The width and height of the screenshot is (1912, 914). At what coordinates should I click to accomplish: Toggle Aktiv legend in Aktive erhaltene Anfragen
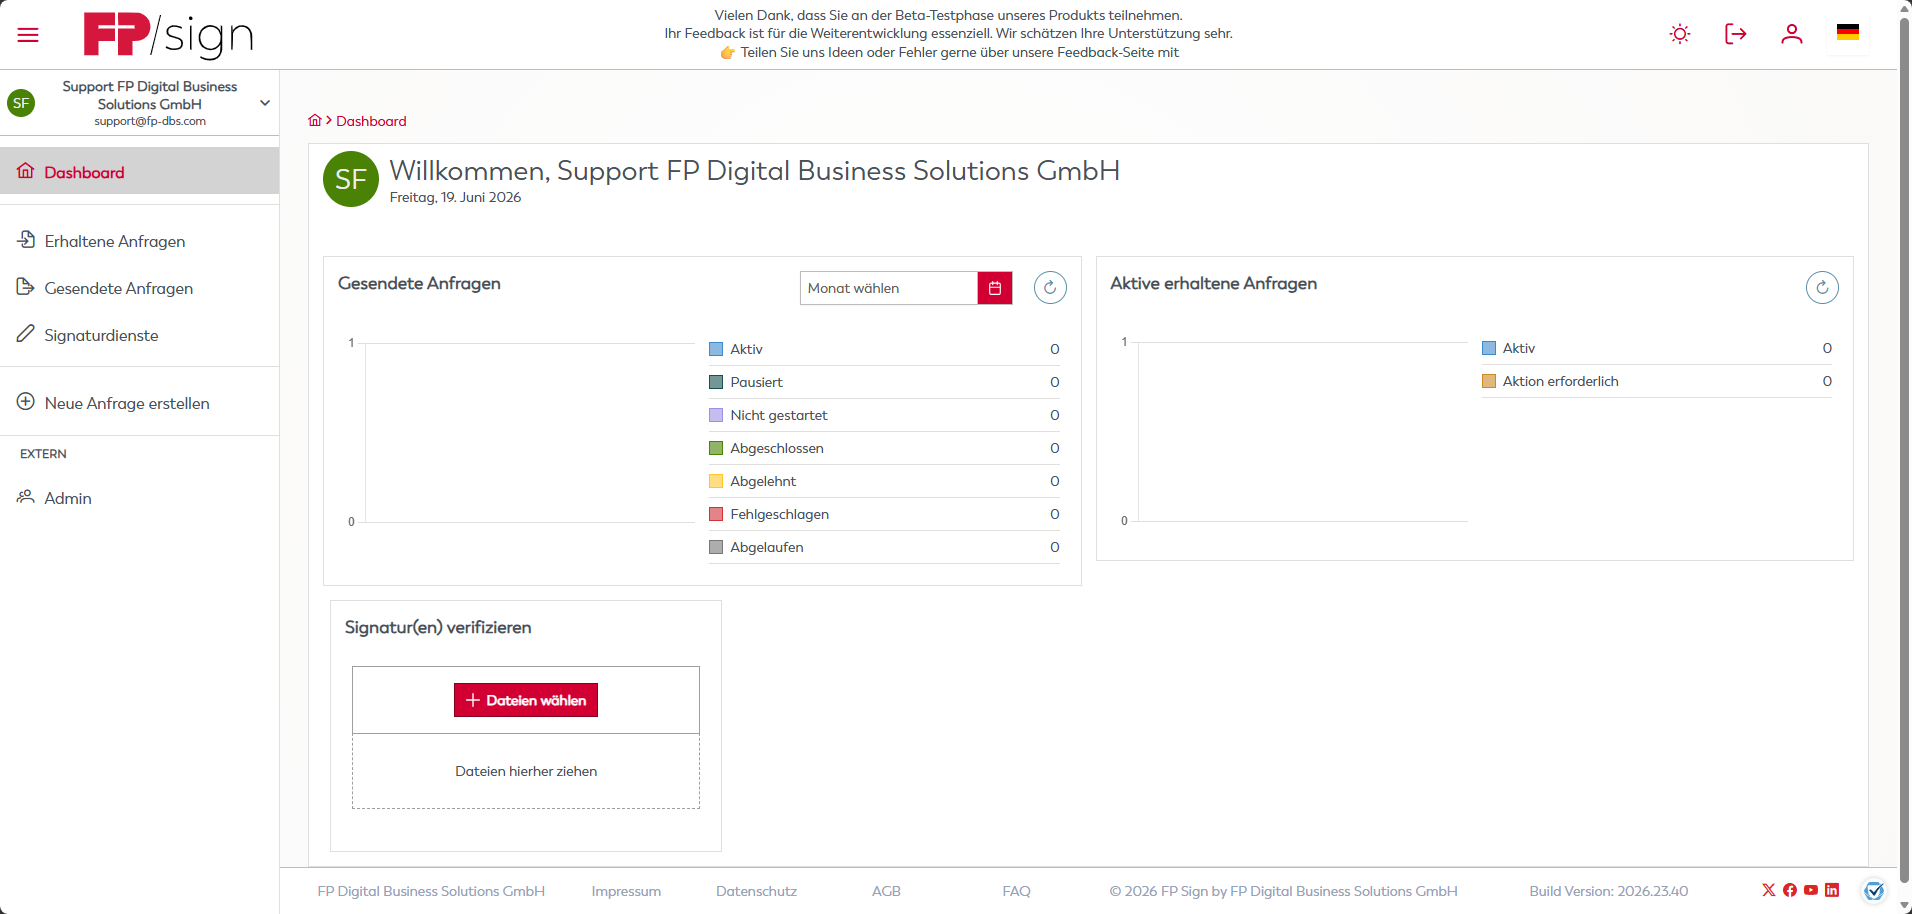pyautogui.click(x=1489, y=348)
